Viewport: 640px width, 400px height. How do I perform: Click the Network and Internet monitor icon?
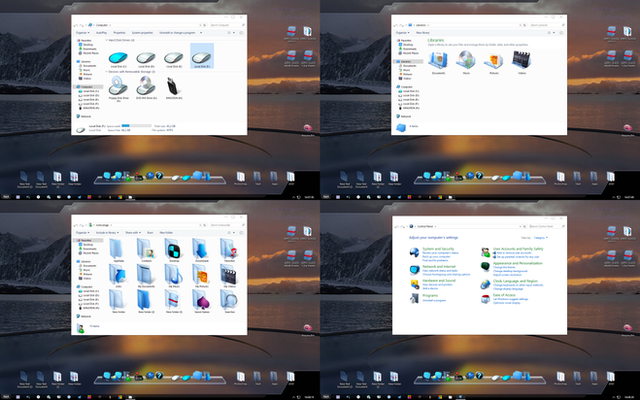point(414,269)
